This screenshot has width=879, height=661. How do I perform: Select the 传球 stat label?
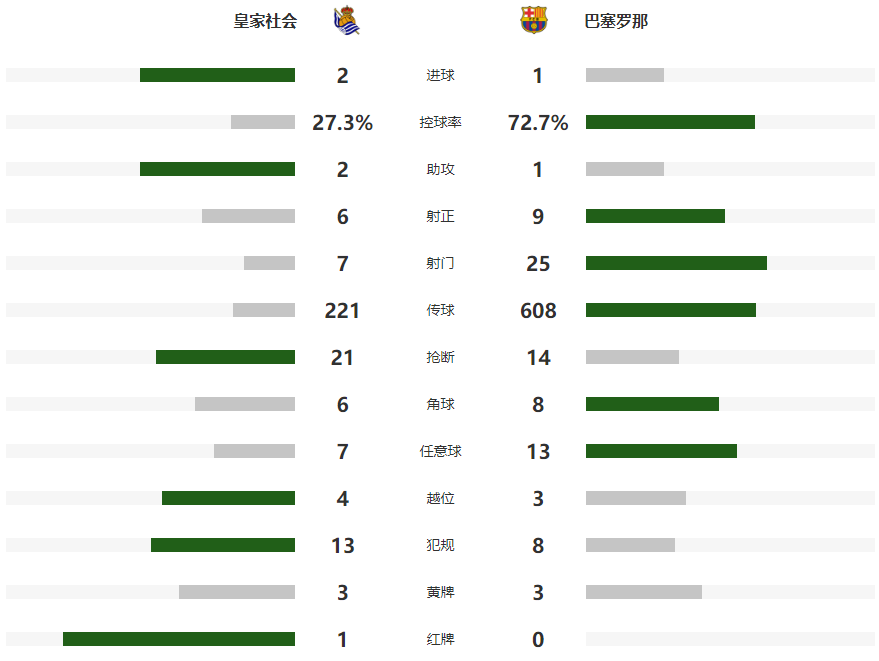click(x=440, y=311)
